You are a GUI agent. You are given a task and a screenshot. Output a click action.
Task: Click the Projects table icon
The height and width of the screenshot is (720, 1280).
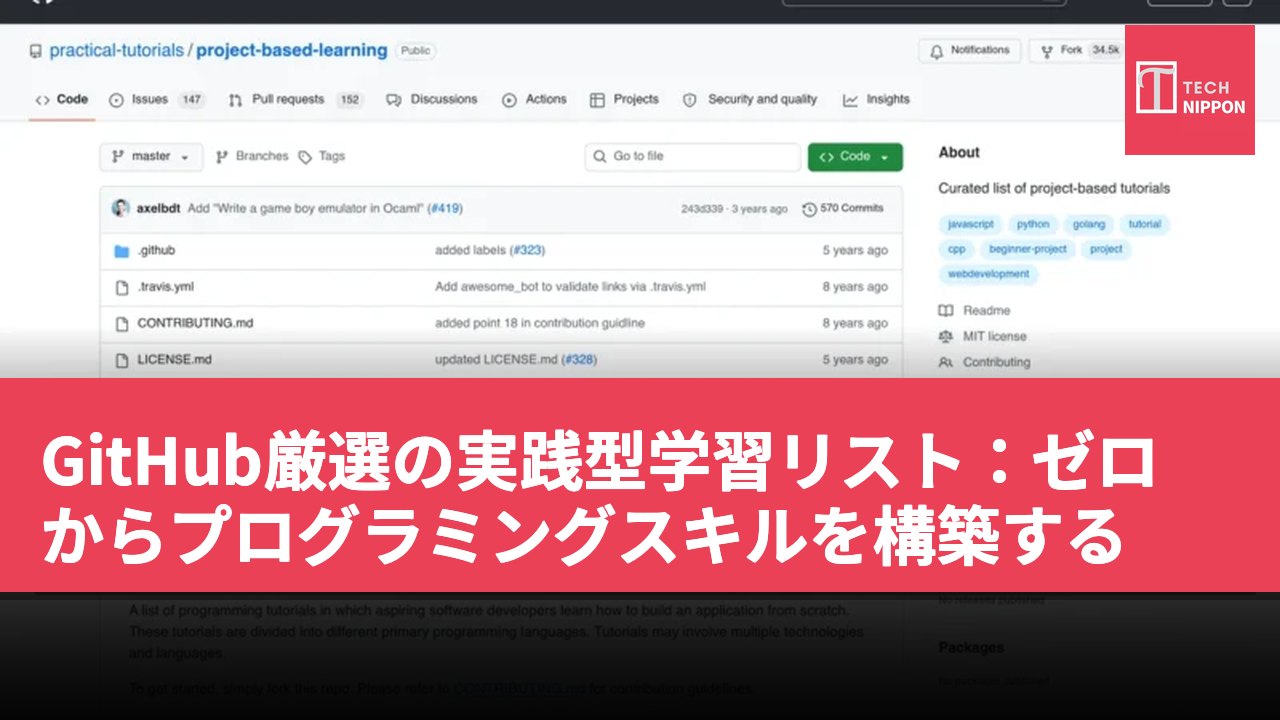click(x=597, y=100)
